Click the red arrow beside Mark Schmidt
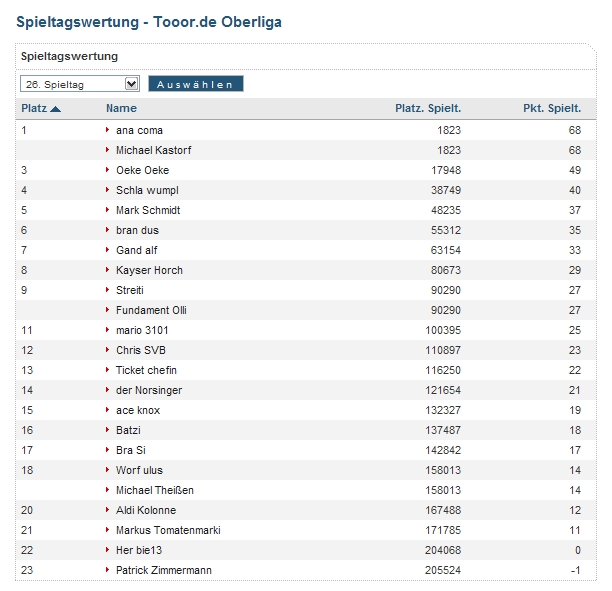612x591 pixels. [x=108, y=210]
